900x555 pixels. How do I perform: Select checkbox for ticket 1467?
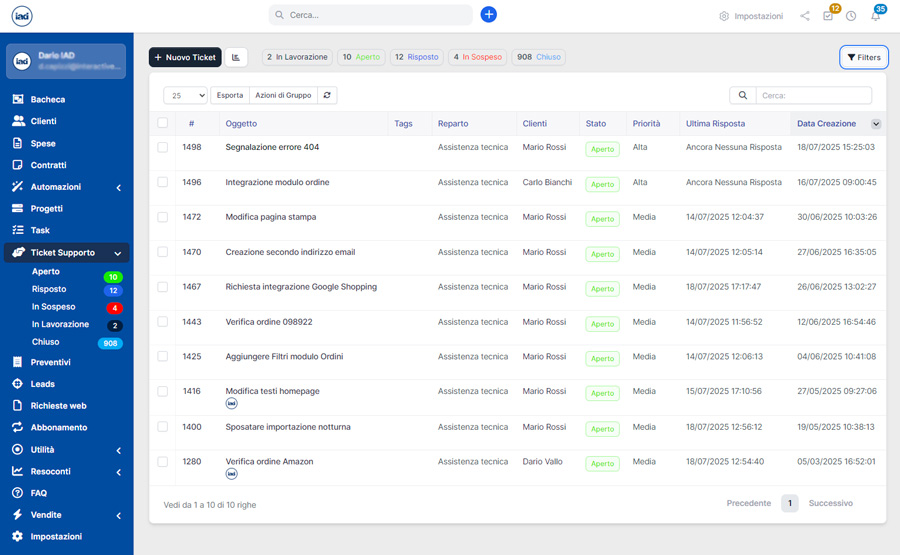162,287
